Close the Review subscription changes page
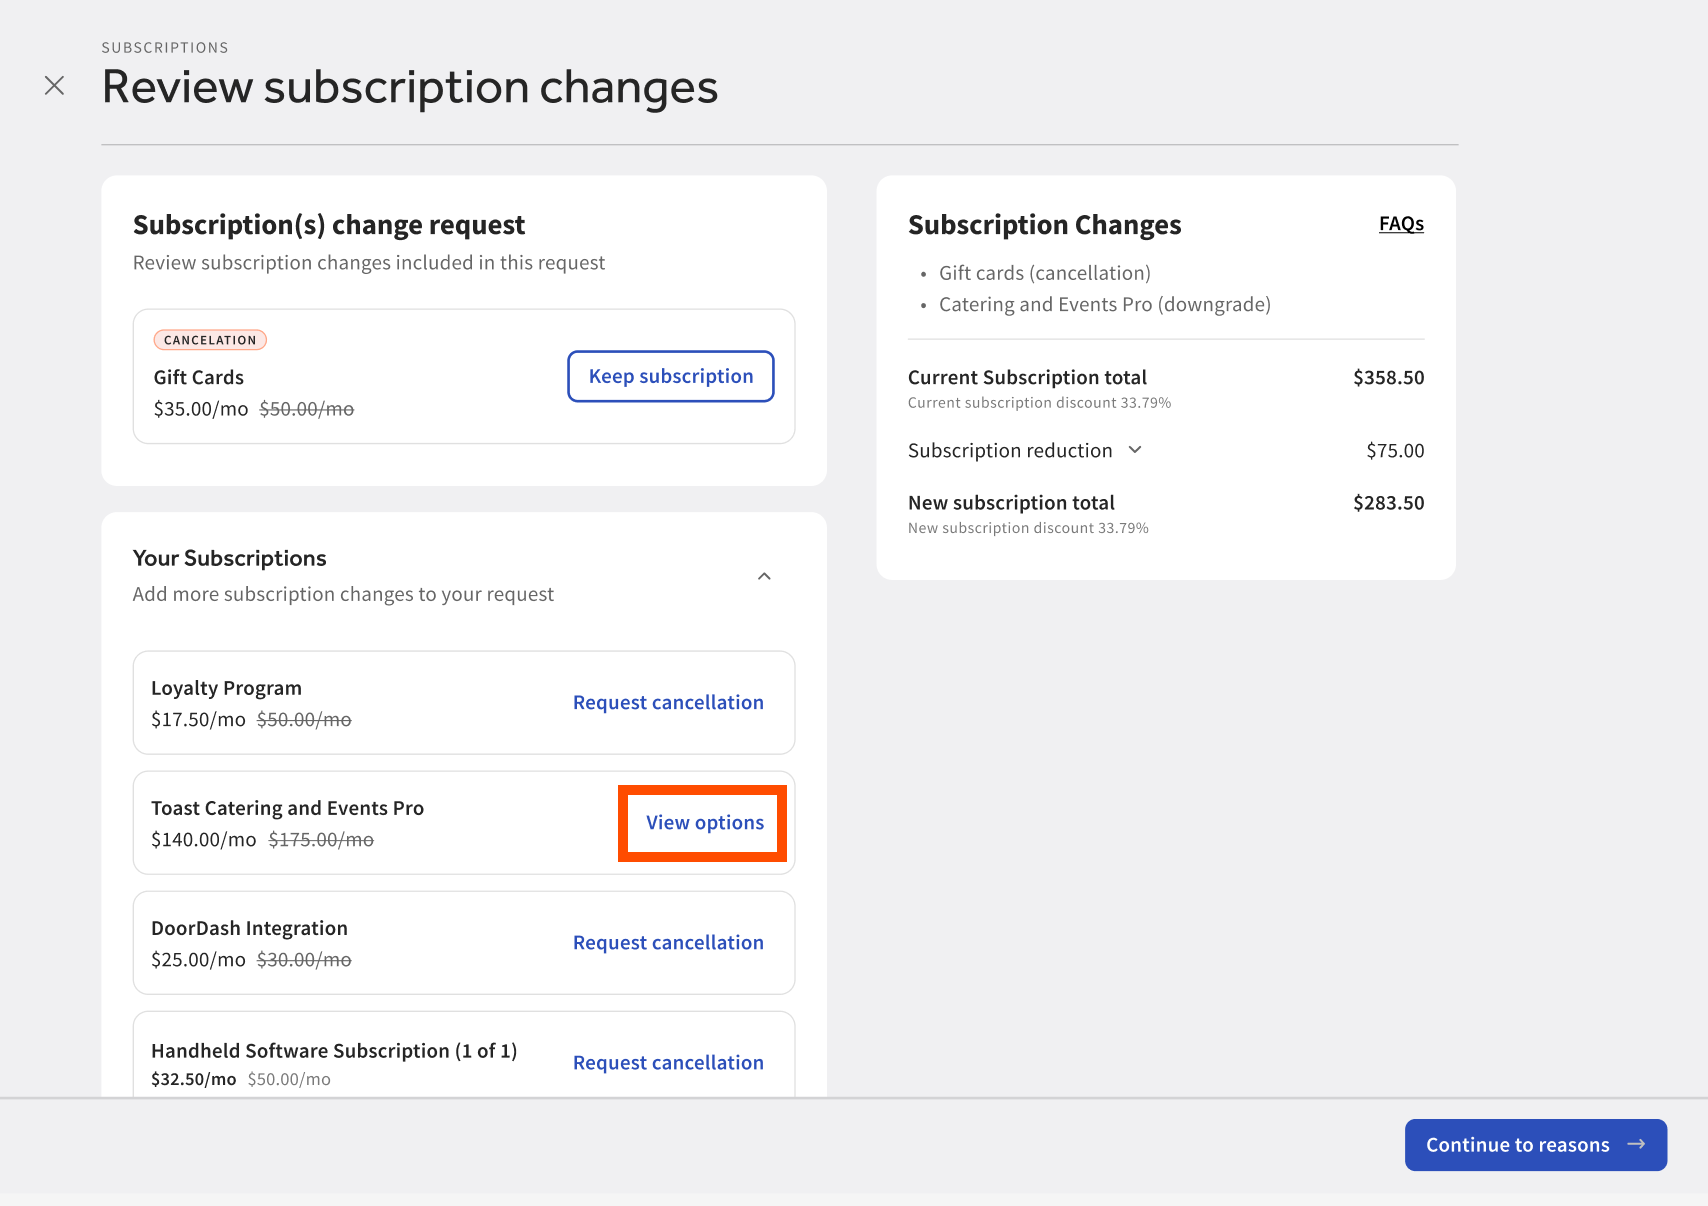 point(55,86)
